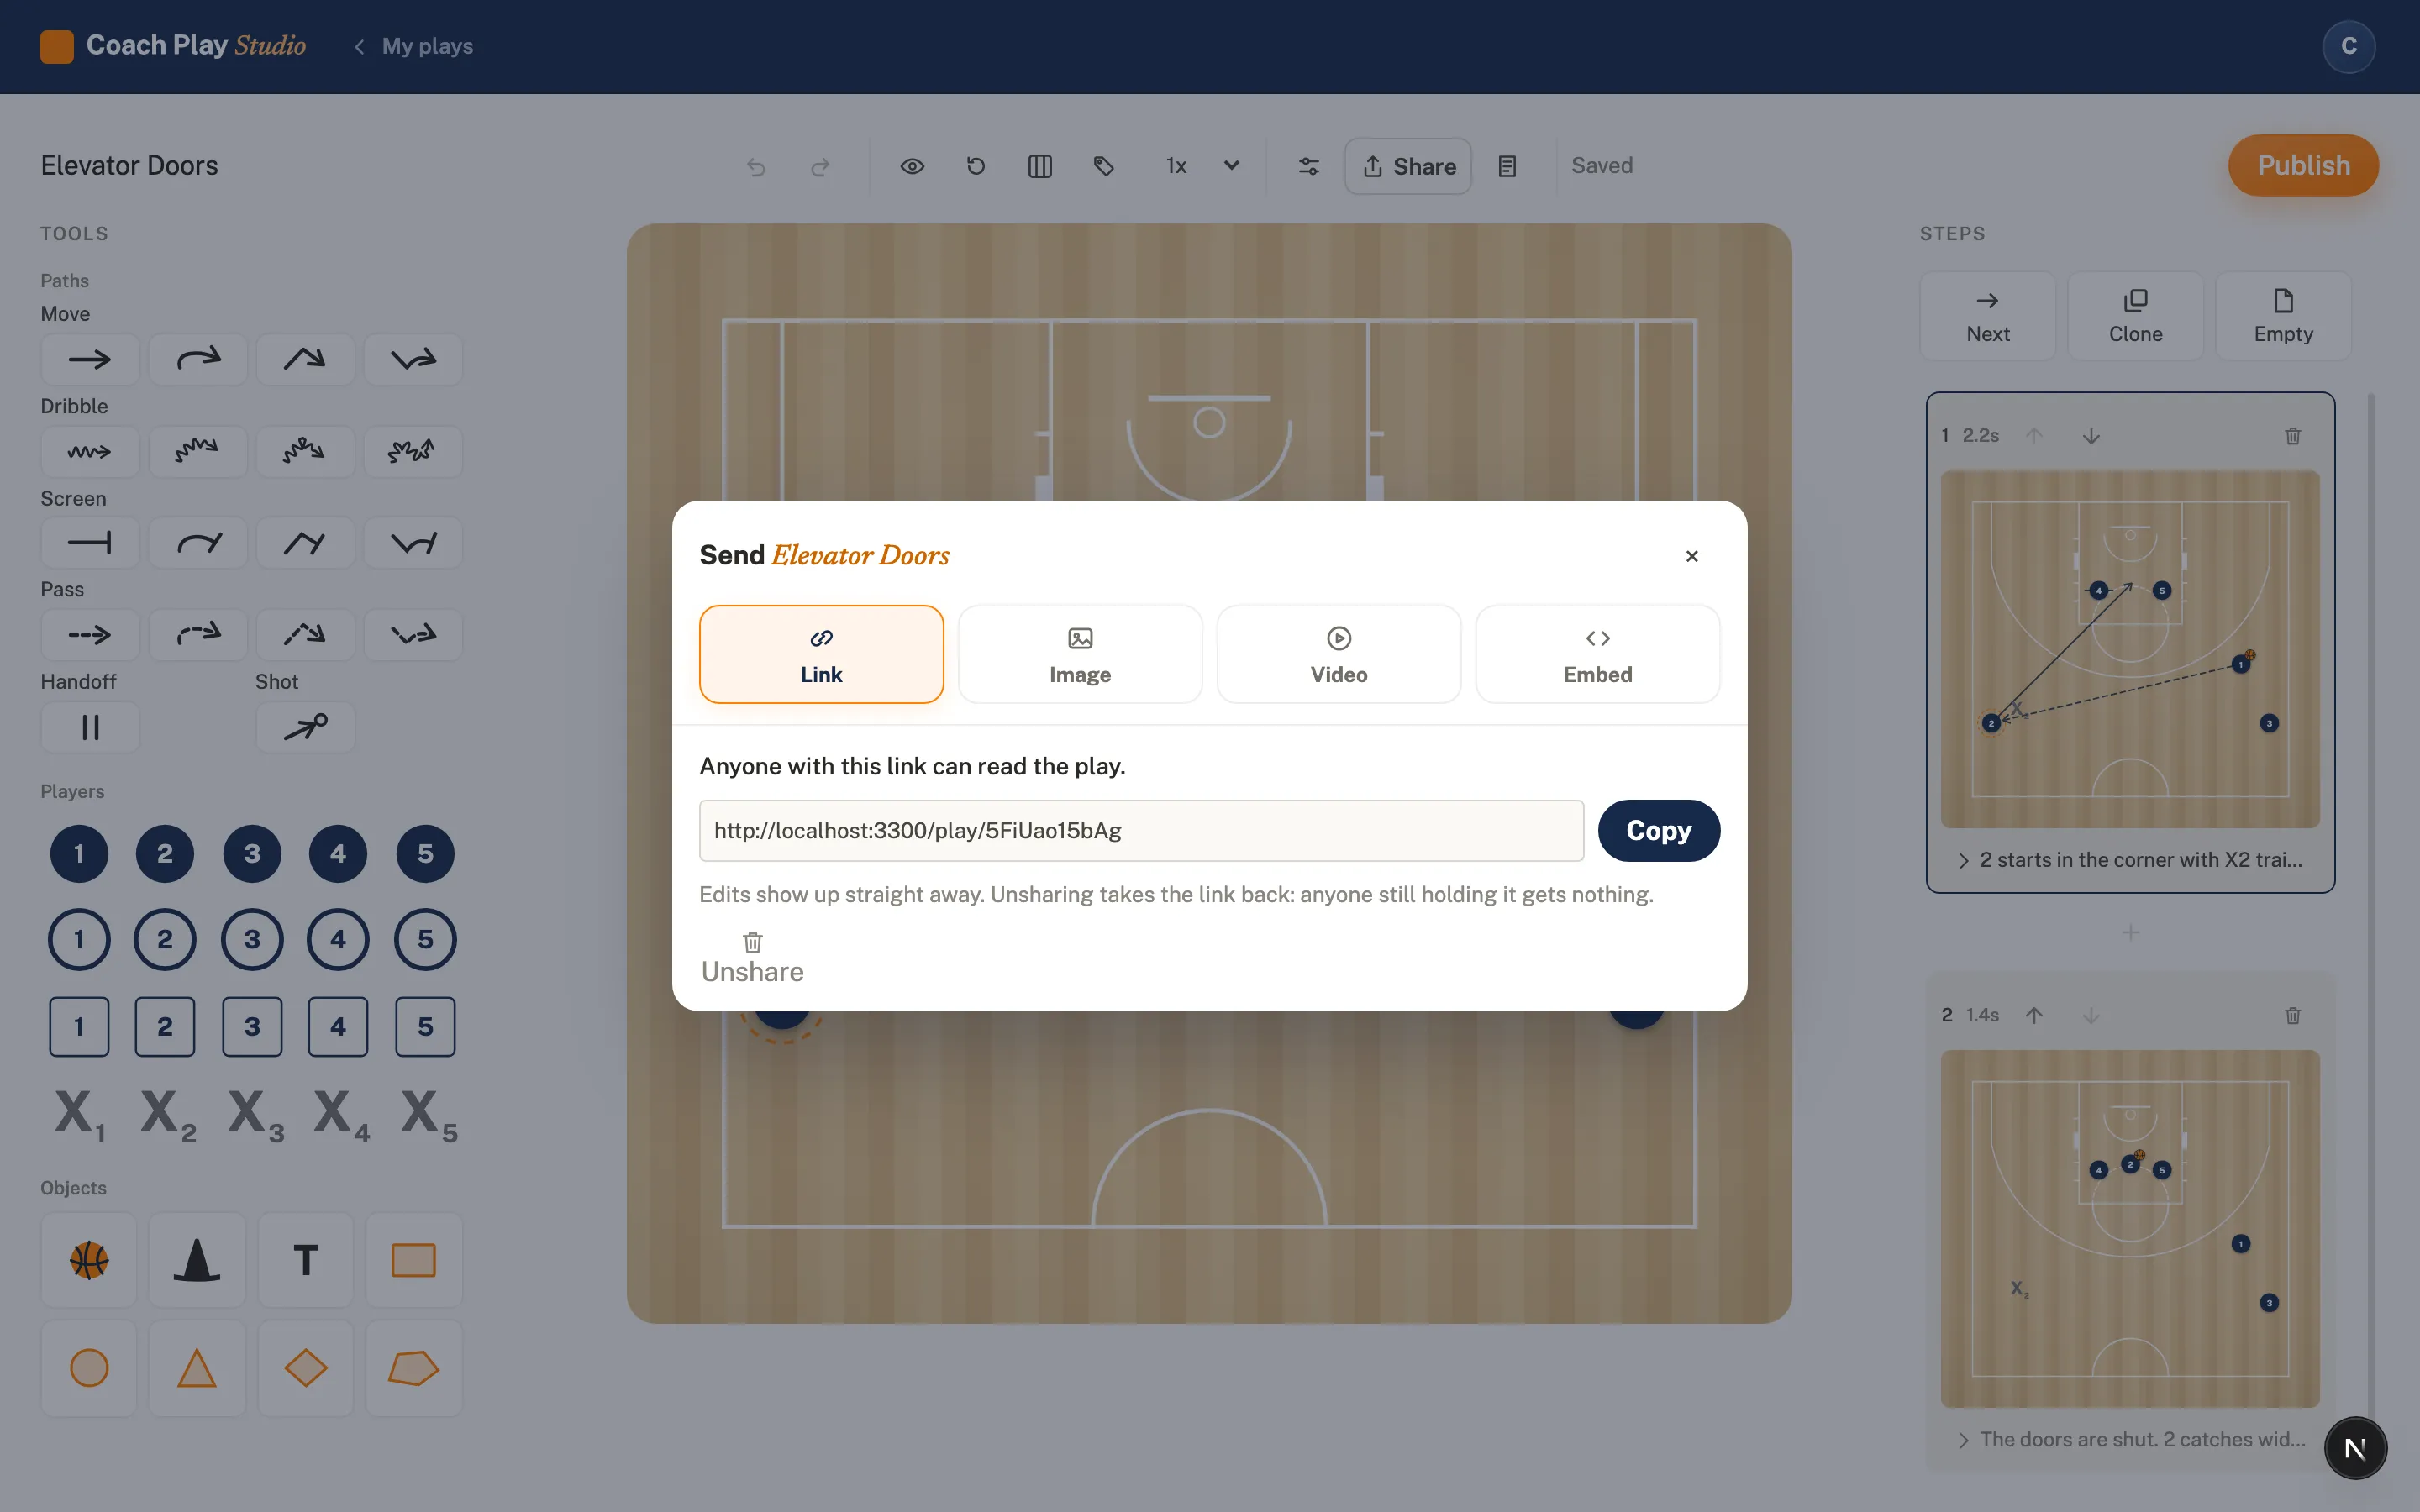Toggle the preview eye icon
Viewport: 2420px width, 1512px height.
point(912,166)
